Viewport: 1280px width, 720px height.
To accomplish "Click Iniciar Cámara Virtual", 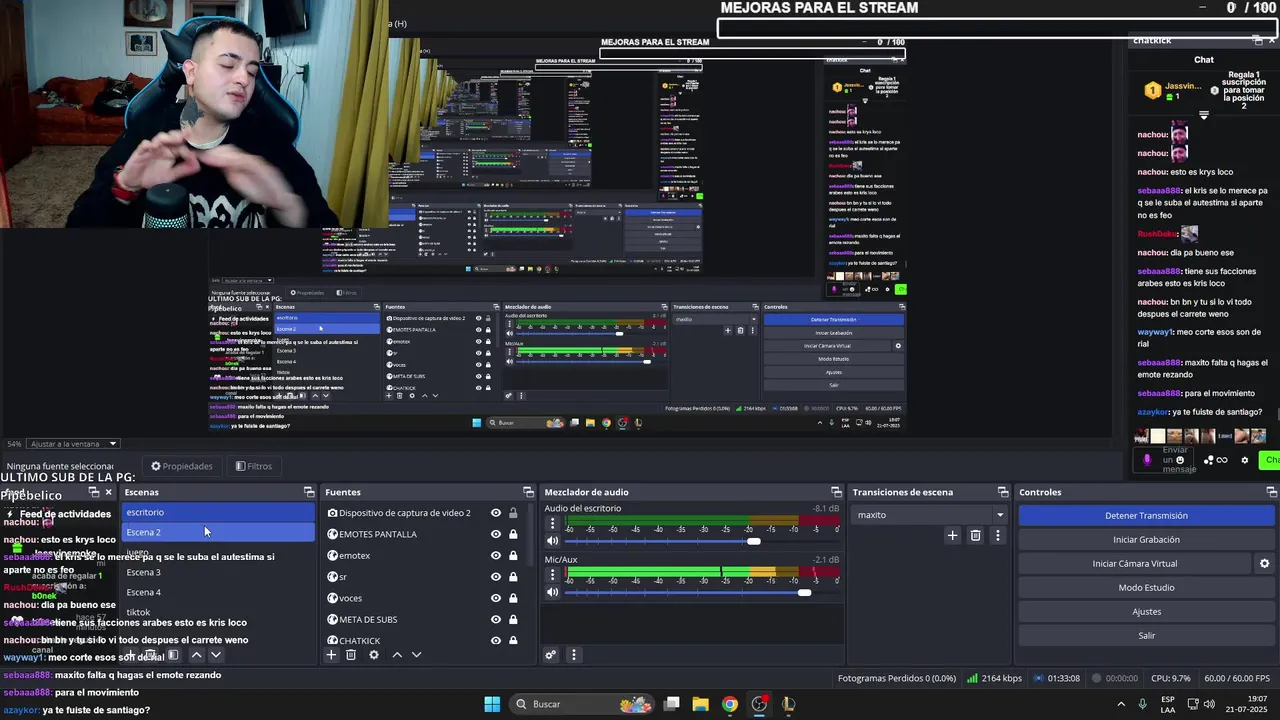I will click(1135, 564).
